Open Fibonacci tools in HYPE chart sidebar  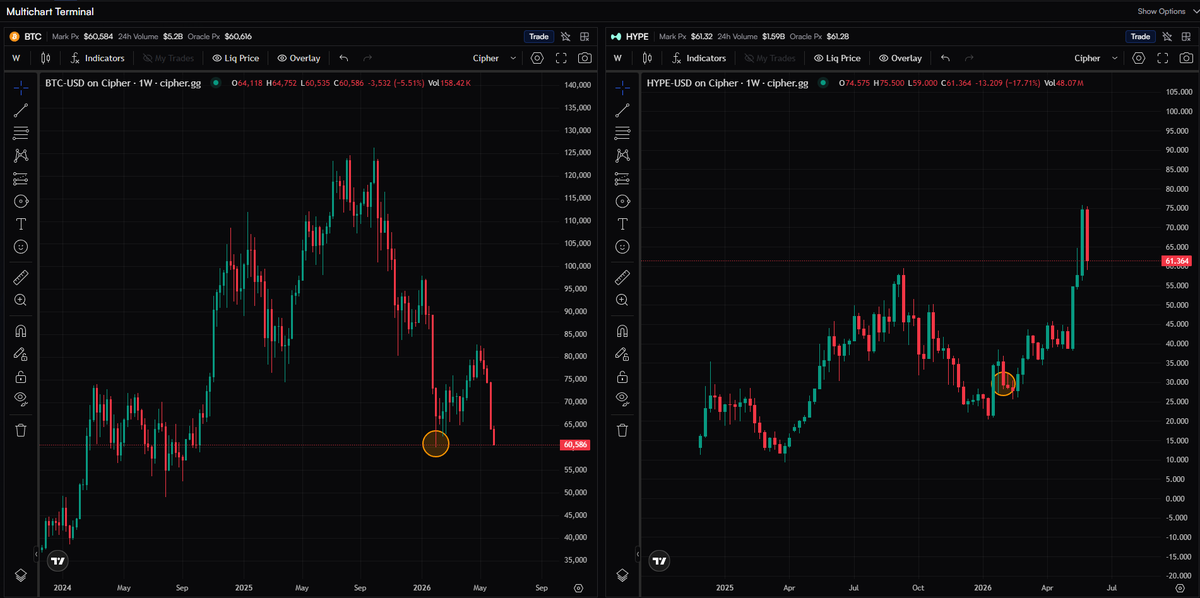(622, 133)
